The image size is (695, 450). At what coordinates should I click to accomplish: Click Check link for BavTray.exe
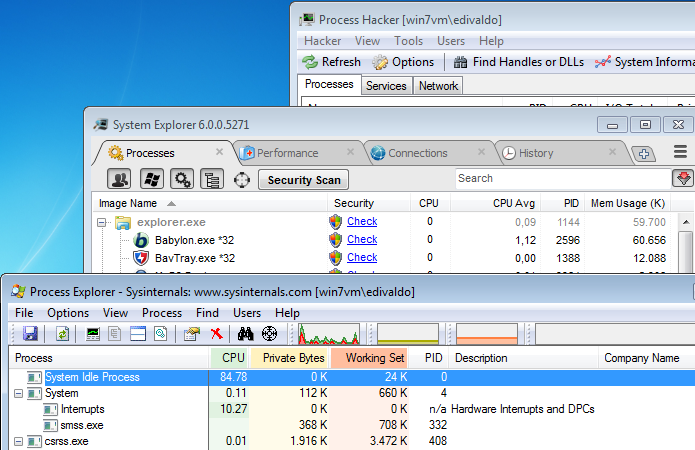click(x=362, y=257)
